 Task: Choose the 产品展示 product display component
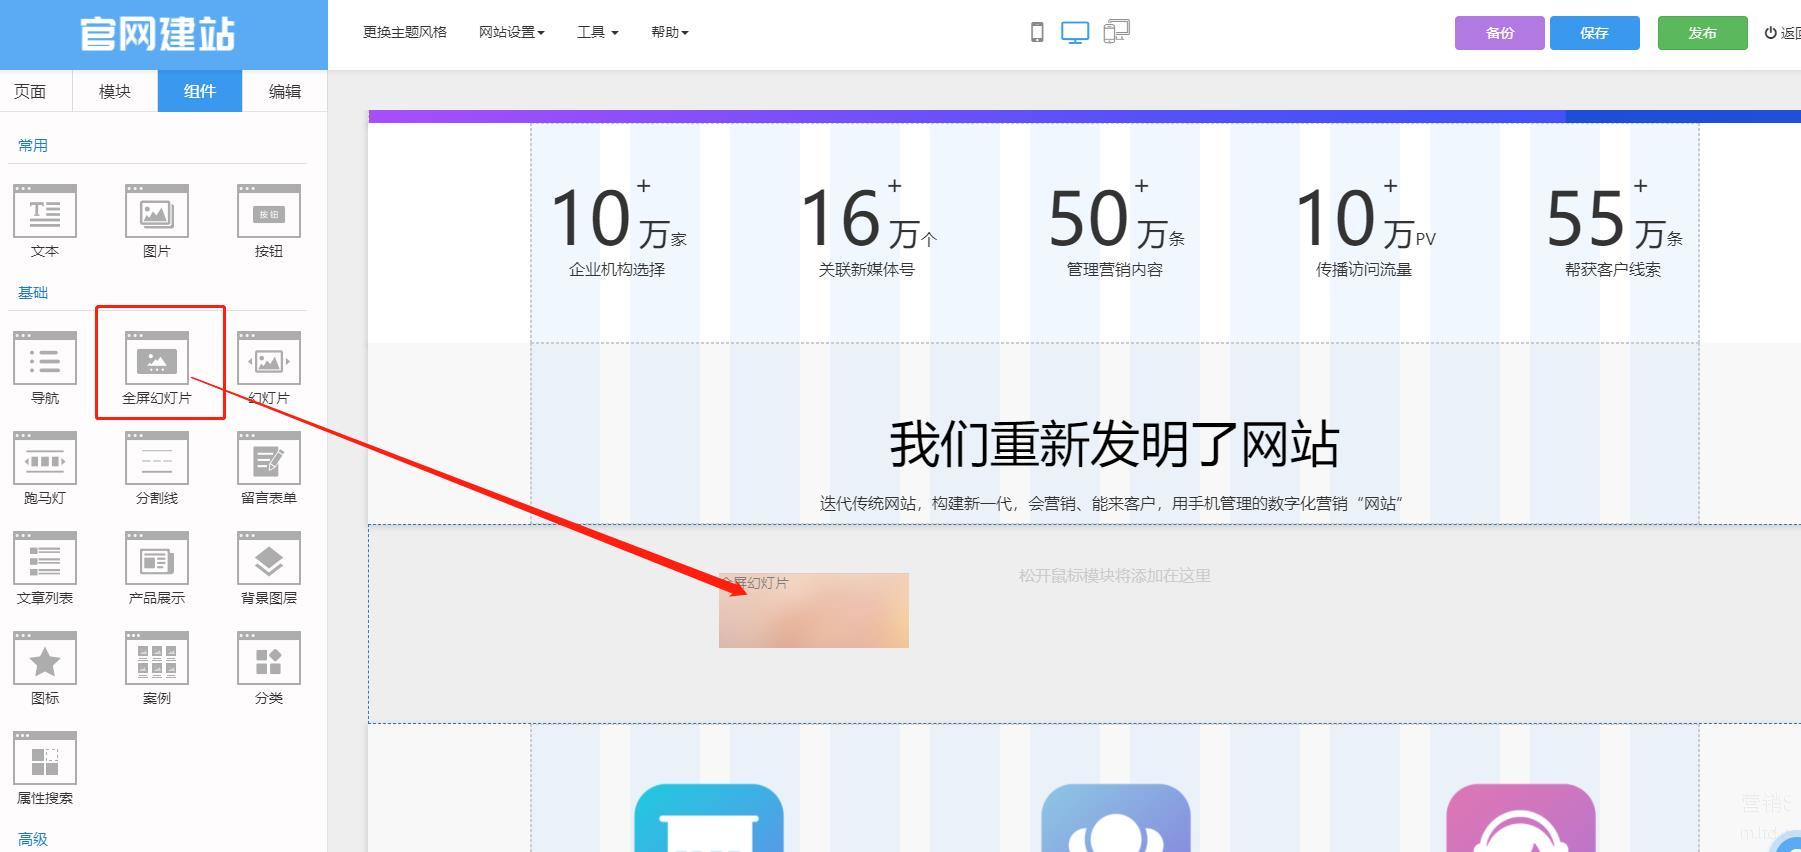[x=157, y=559]
